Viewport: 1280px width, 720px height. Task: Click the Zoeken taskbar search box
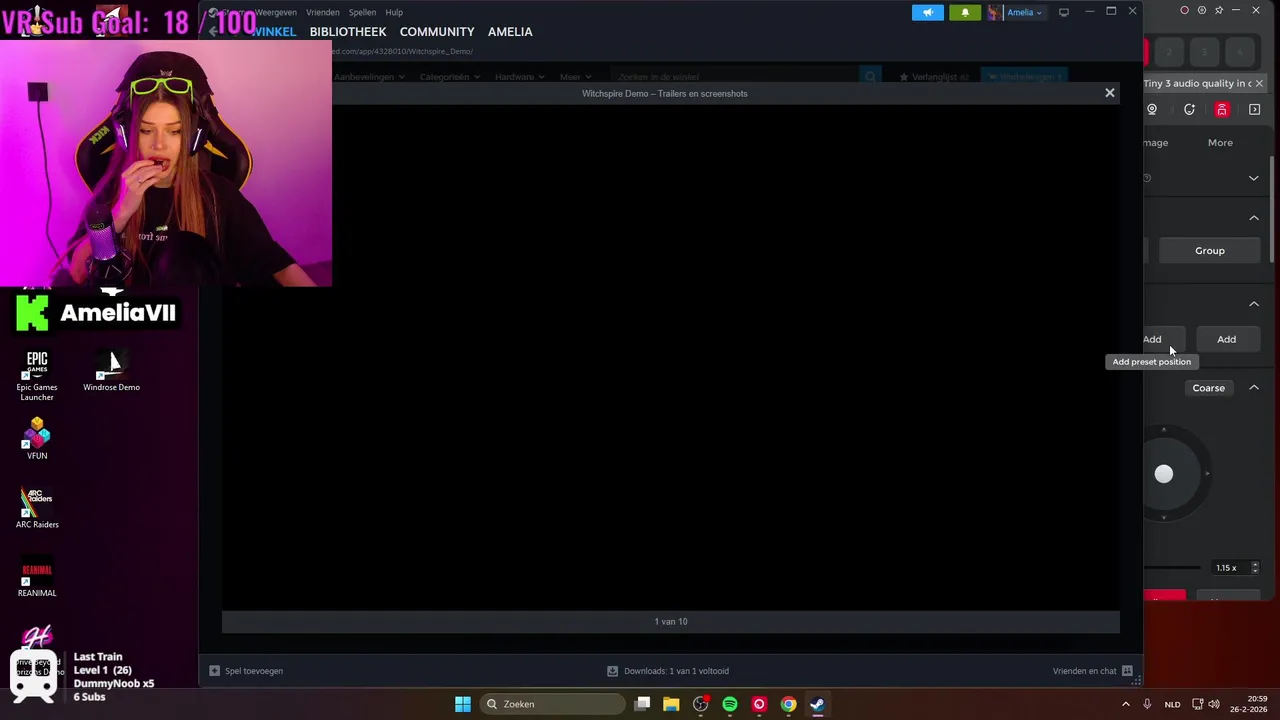(552, 704)
